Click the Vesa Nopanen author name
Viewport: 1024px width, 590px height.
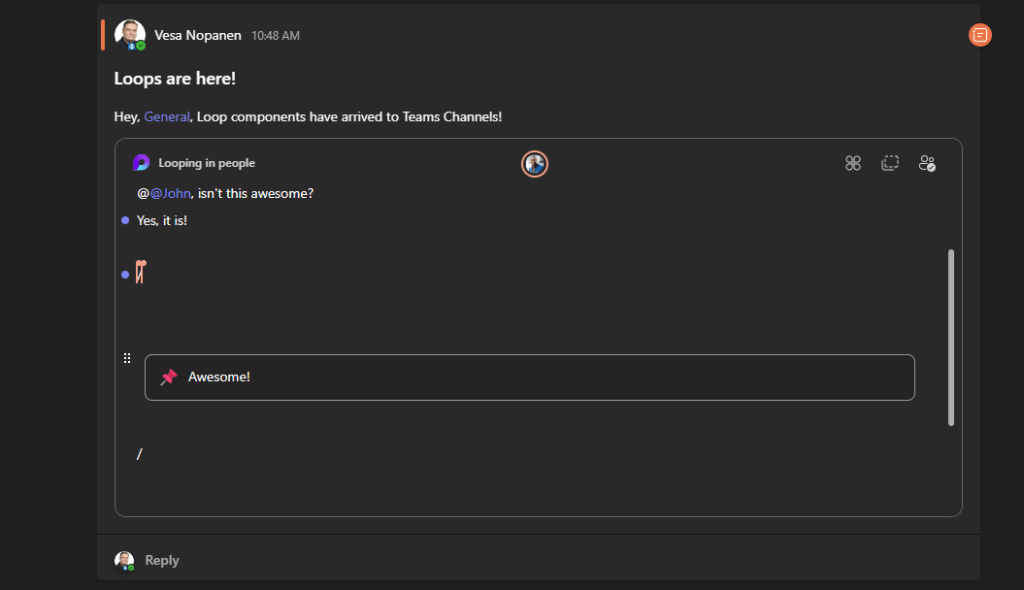[x=198, y=35]
